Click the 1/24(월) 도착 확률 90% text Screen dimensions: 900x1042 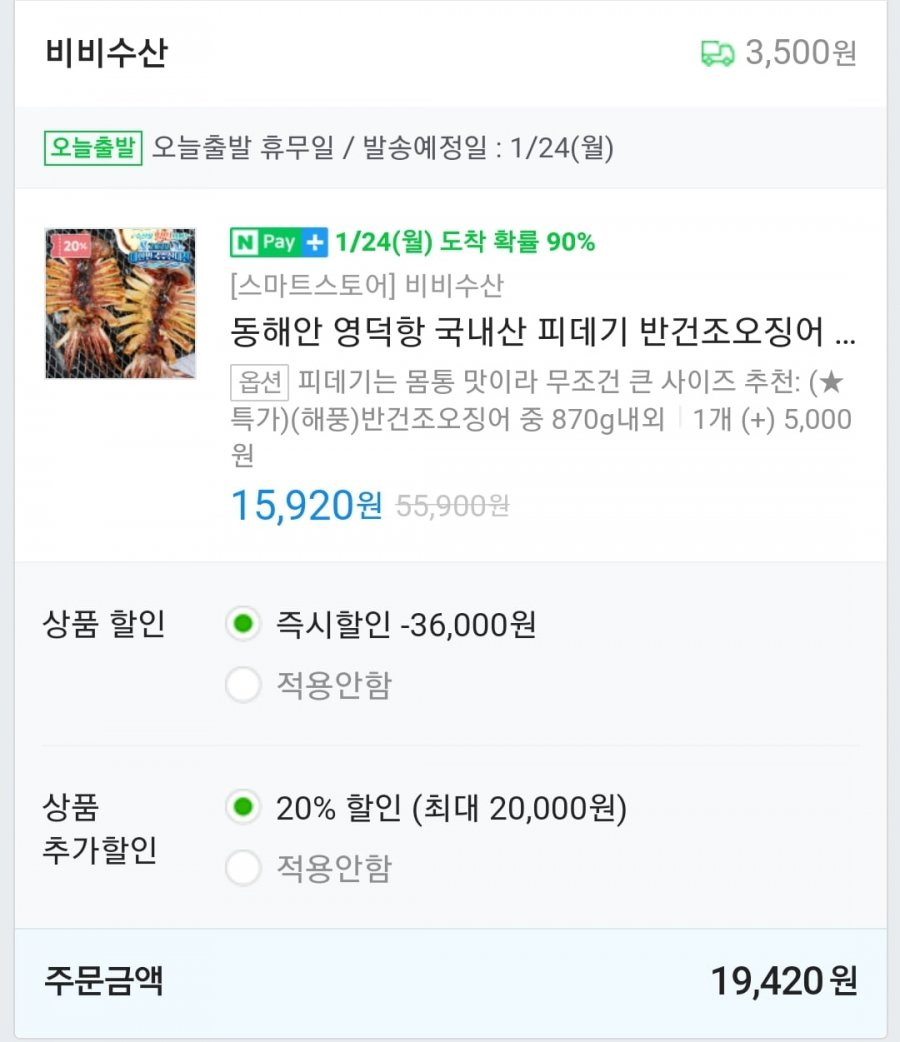(465, 242)
